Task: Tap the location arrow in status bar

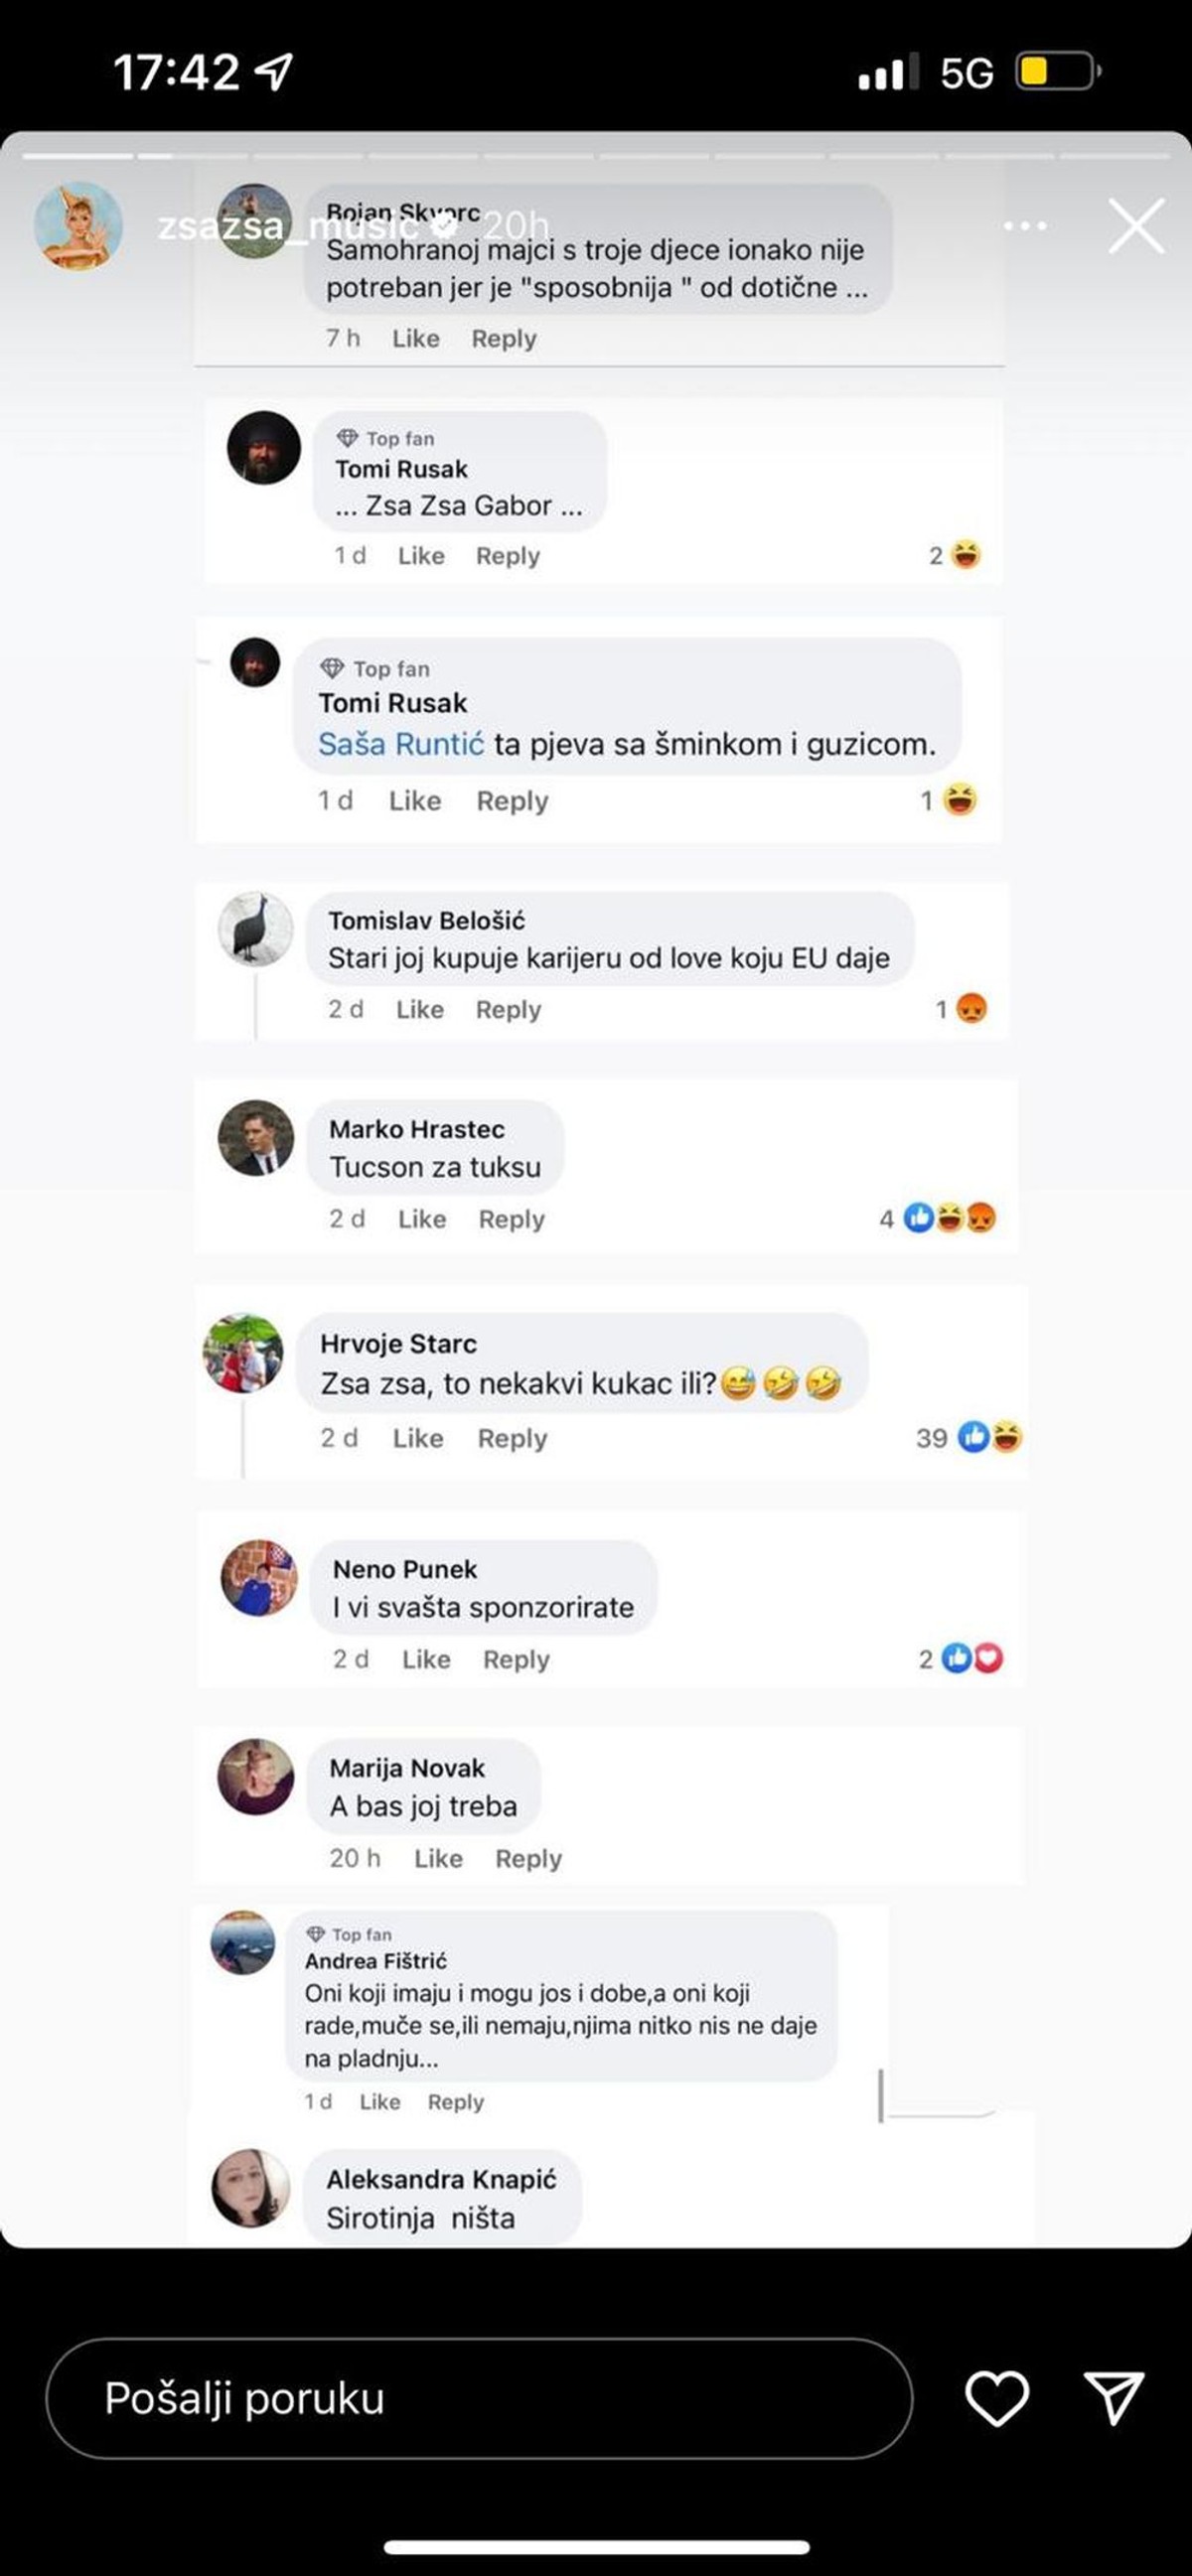Action: click(x=273, y=71)
